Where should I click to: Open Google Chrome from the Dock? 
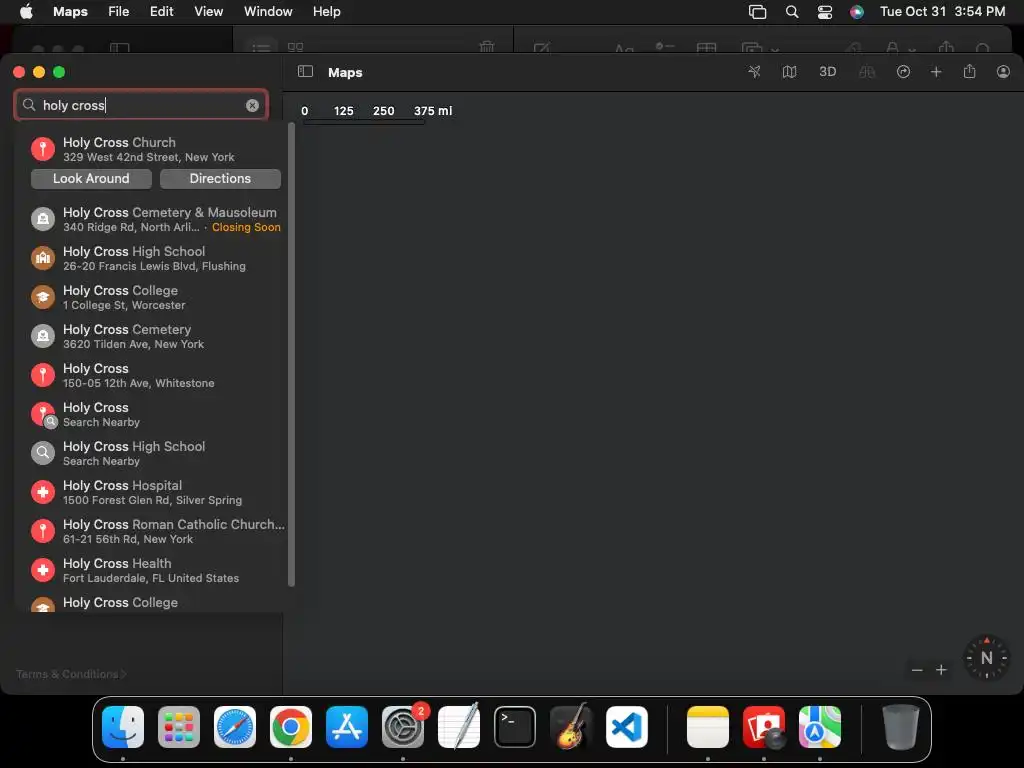click(291, 727)
